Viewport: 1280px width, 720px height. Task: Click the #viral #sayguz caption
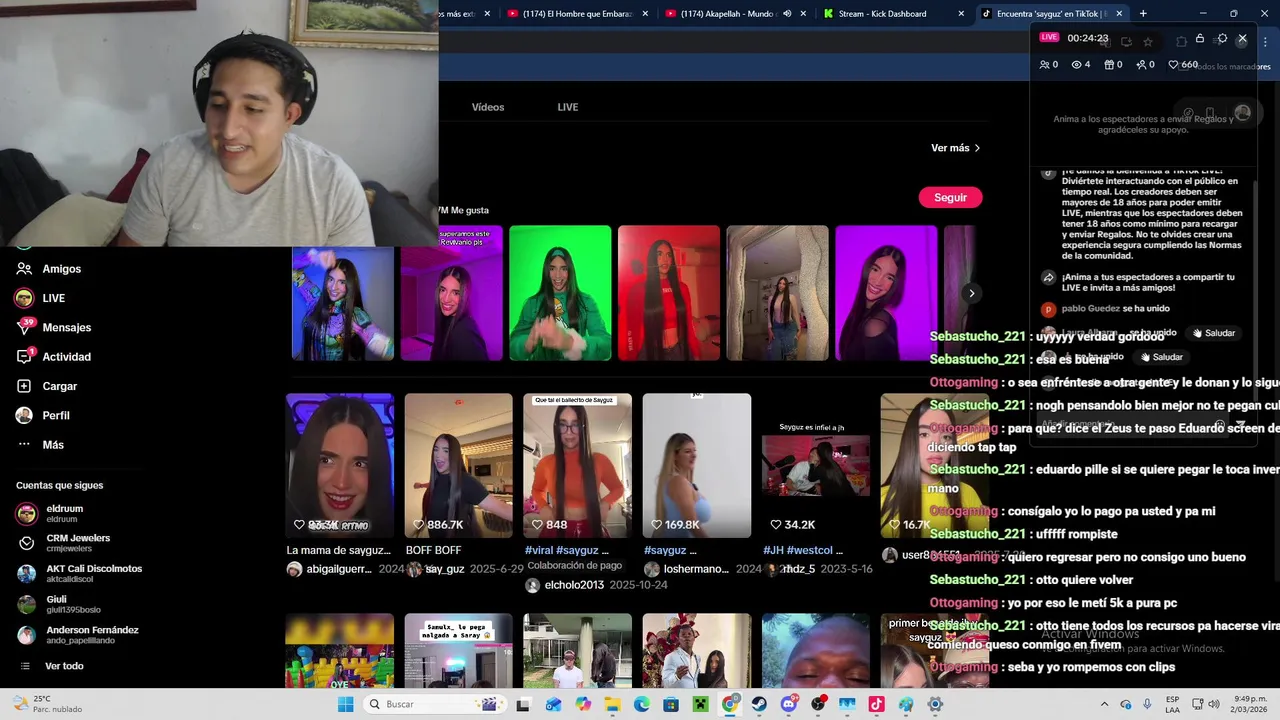(x=567, y=550)
